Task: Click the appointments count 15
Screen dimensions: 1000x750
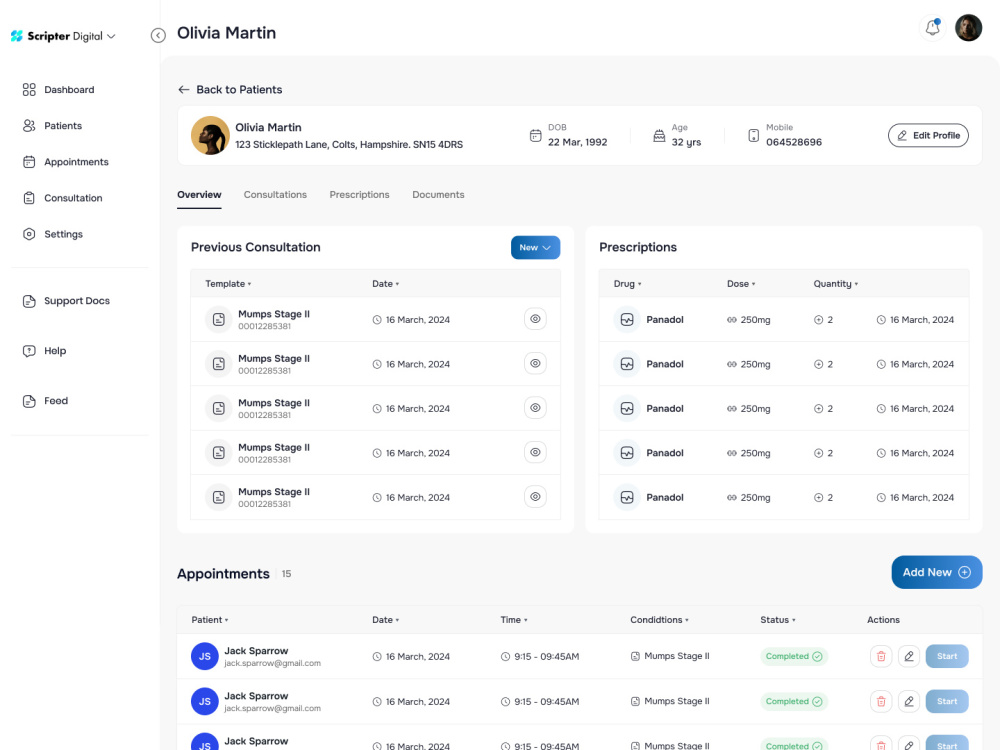Action: tap(286, 574)
